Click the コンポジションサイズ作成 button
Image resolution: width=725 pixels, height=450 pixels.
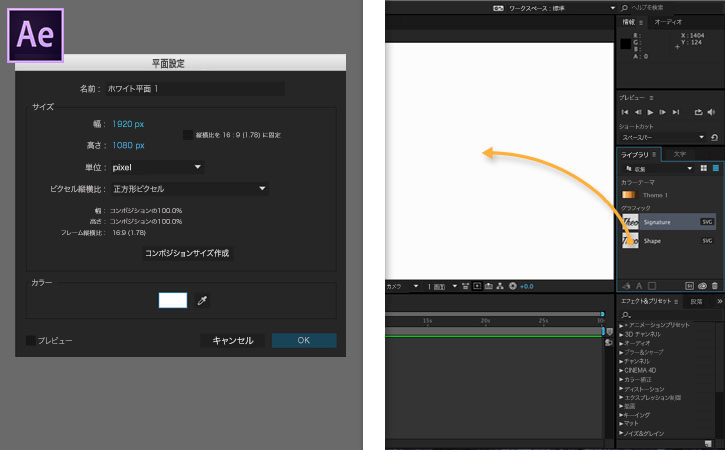point(187,253)
